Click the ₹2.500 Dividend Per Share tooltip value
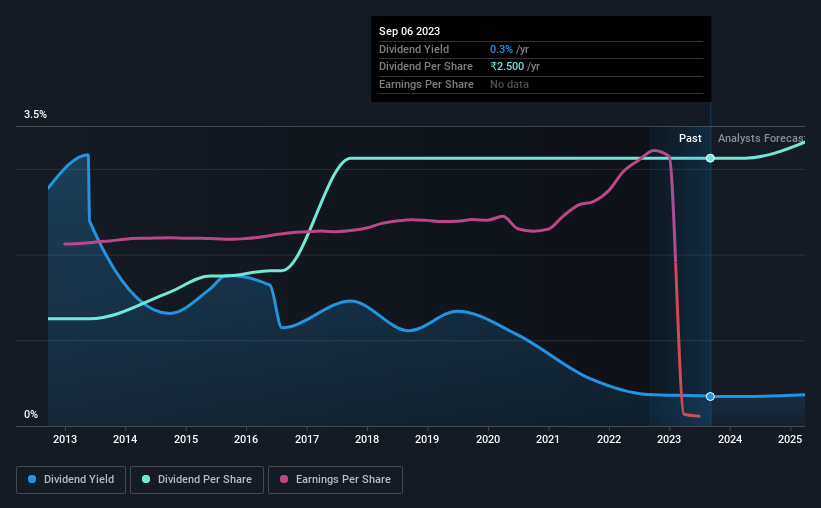The image size is (821, 508). [507, 67]
